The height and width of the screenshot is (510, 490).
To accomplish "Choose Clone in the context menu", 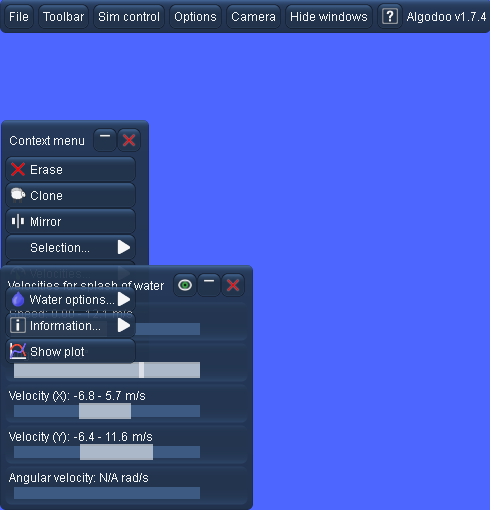I will coord(71,196).
